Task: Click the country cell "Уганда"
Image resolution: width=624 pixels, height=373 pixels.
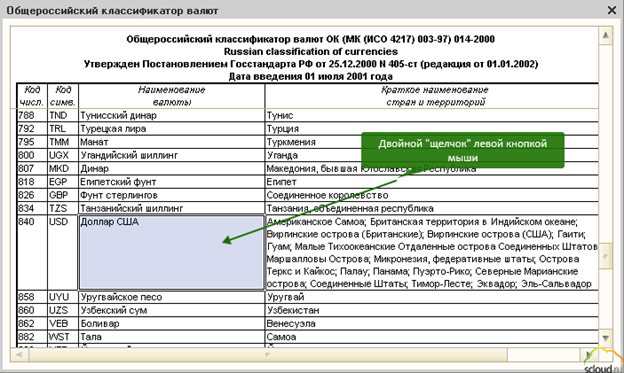Action: [x=432, y=155]
